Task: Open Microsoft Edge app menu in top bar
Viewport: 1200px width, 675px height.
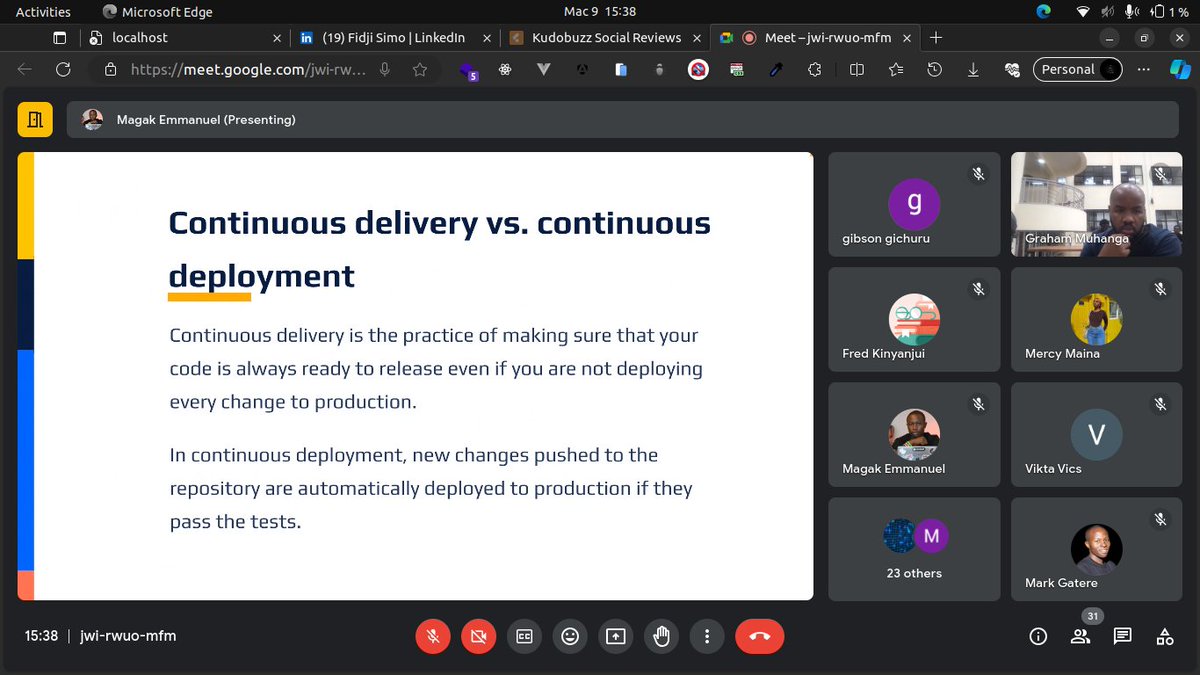Action: click(x=157, y=12)
